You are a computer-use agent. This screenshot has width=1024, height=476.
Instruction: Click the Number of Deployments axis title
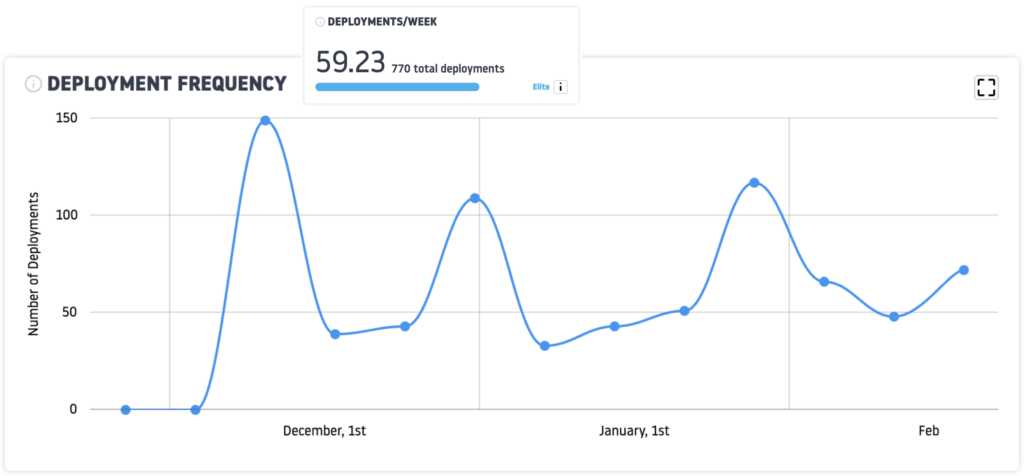tap(33, 263)
